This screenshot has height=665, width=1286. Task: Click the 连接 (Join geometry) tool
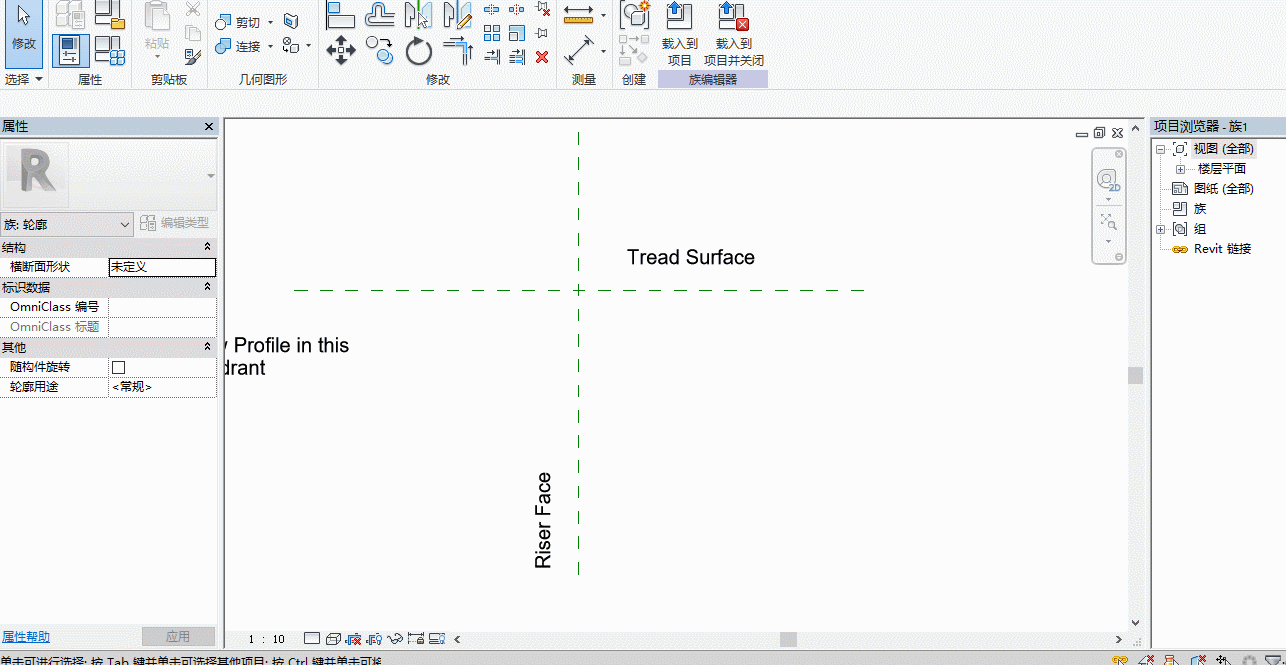[239, 46]
